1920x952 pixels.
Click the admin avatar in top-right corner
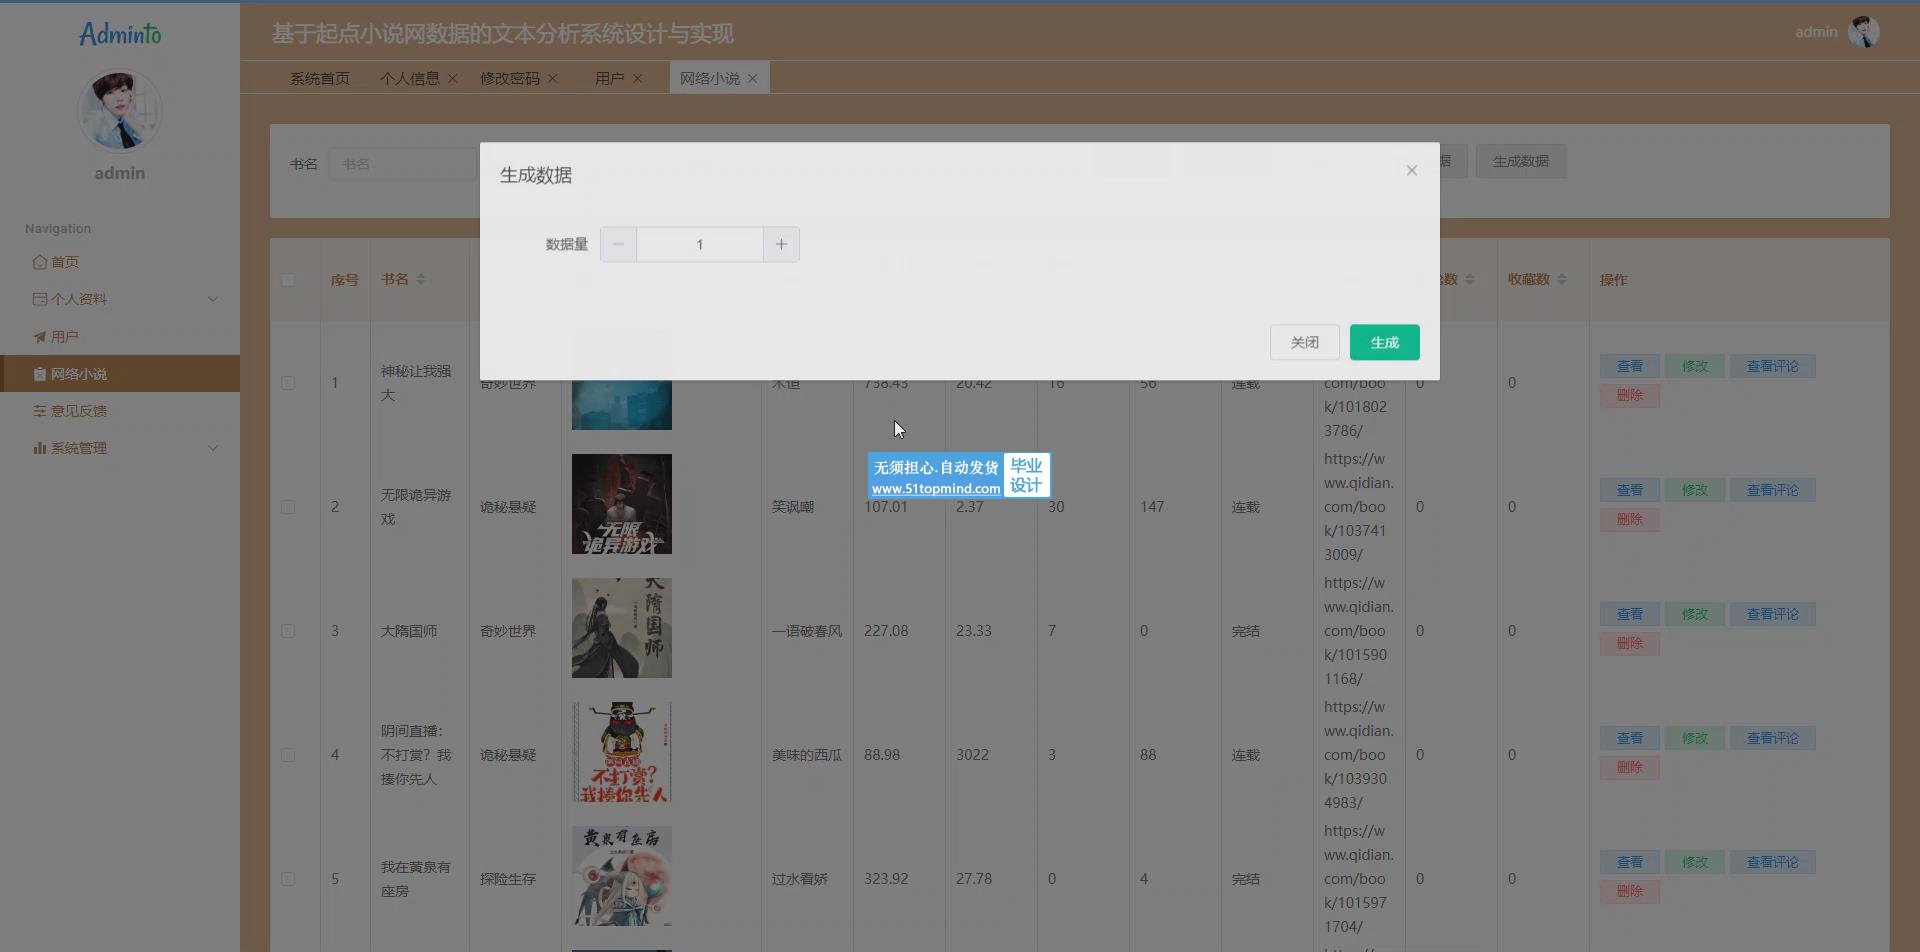point(1863,32)
